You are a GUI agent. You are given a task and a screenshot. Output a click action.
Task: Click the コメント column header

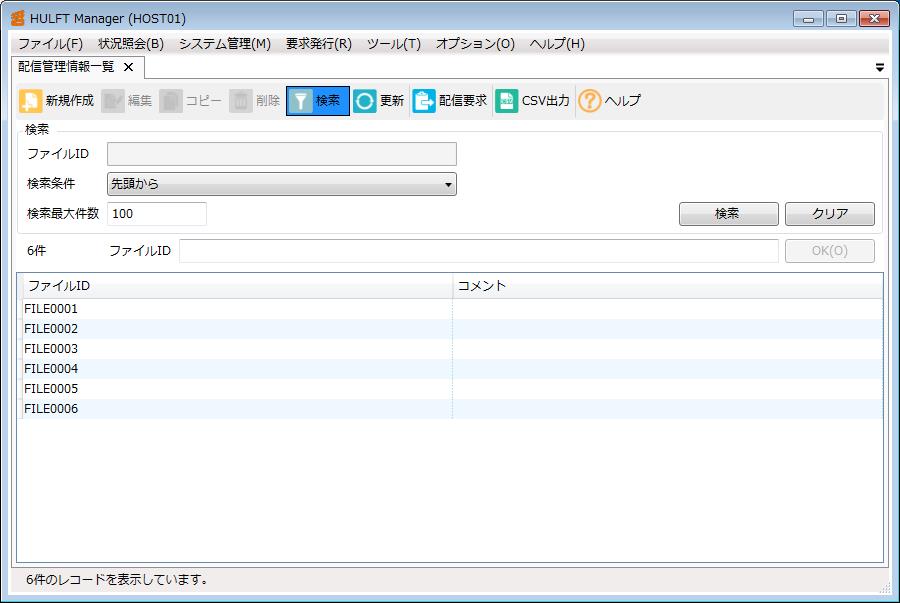pyautogui.click(x=667, y=286)
